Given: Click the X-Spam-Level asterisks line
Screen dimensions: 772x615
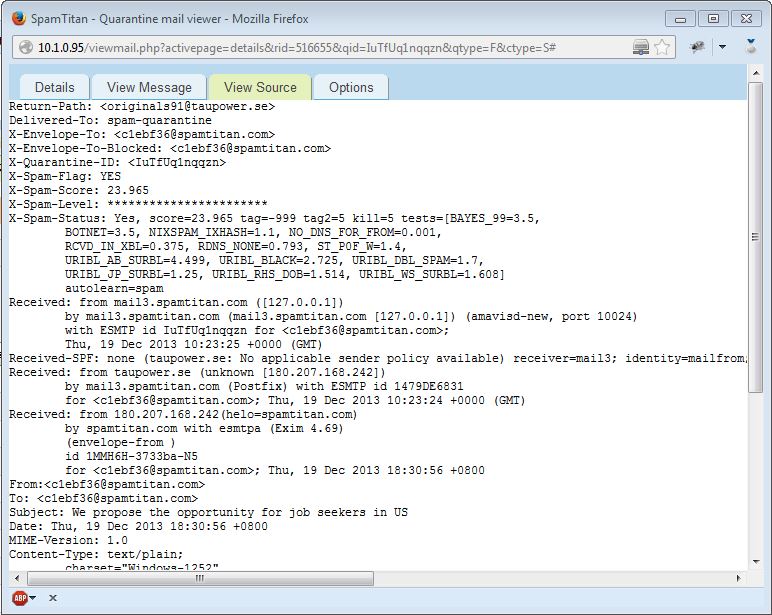Looking at the screenshot, I should pos(138,204).
